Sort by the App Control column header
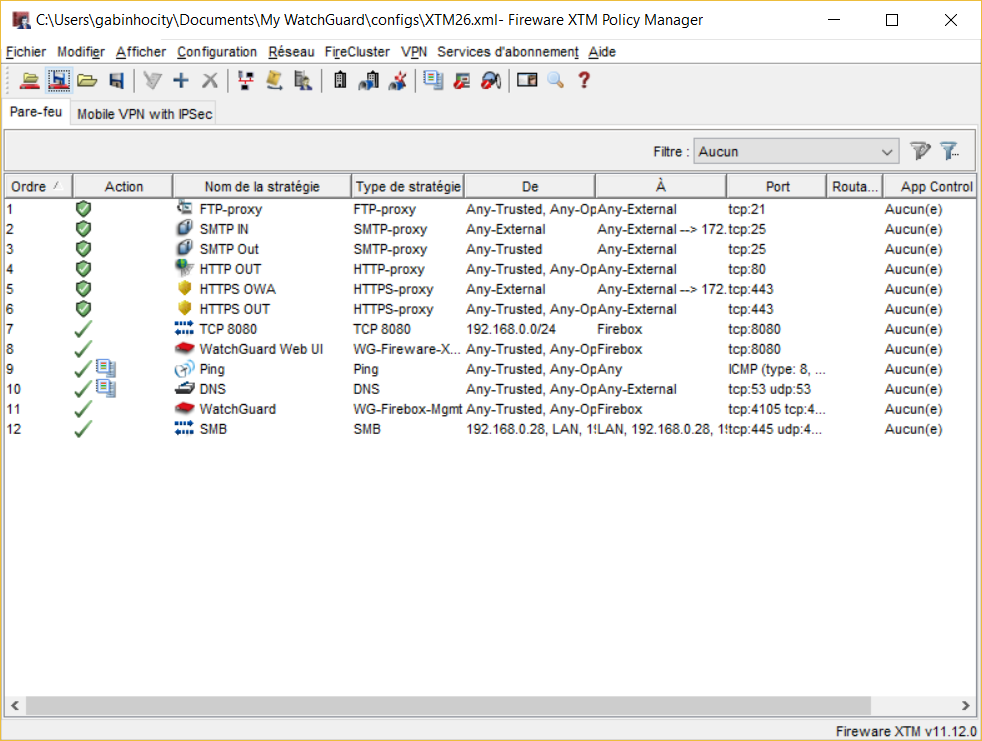The width and height of the screenshot is (982, 741). (931, 187)
